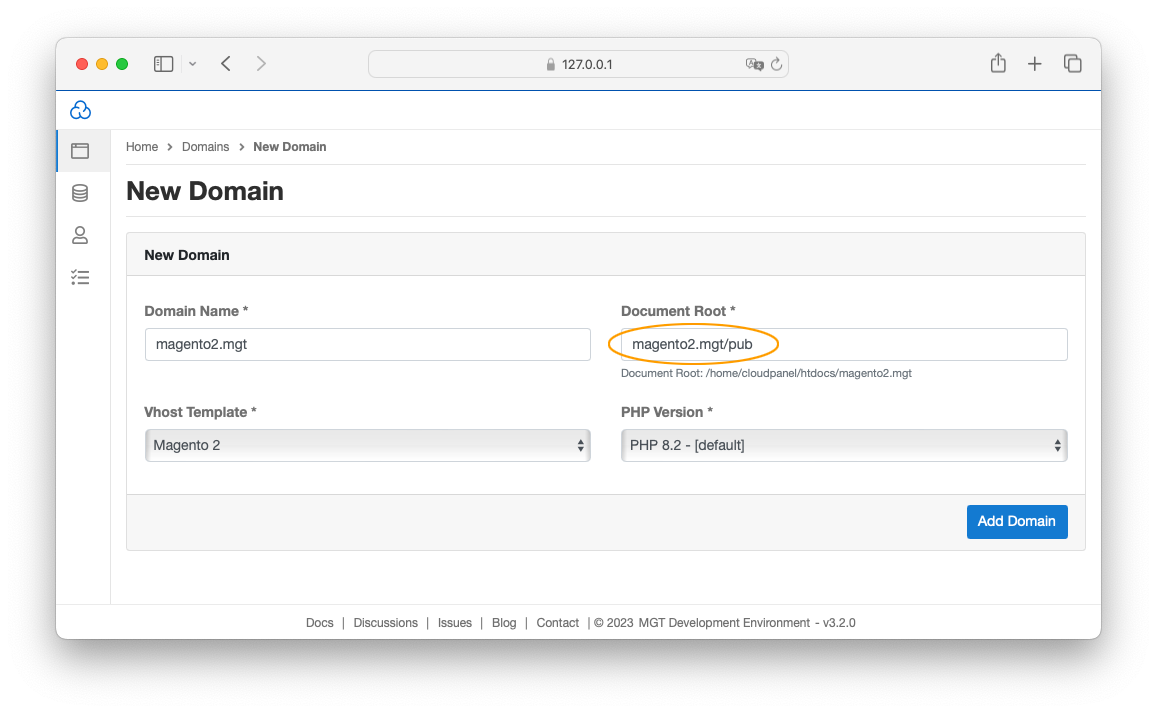
Task: Open the Users section via the person icon
Action: (81, 235)
